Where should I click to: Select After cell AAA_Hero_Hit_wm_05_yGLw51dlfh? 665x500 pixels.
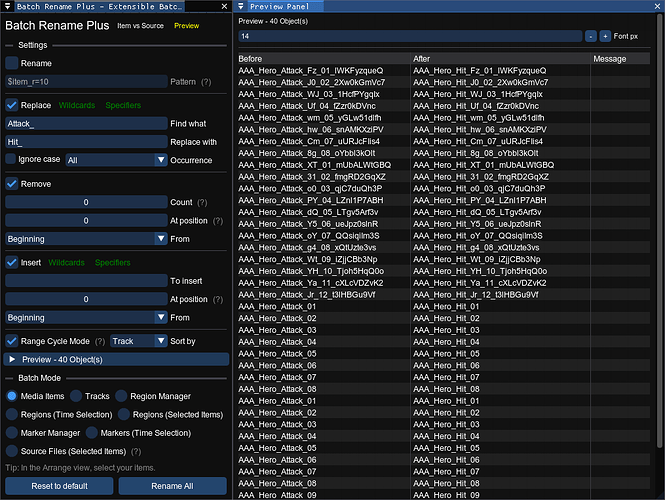(478, 117)
